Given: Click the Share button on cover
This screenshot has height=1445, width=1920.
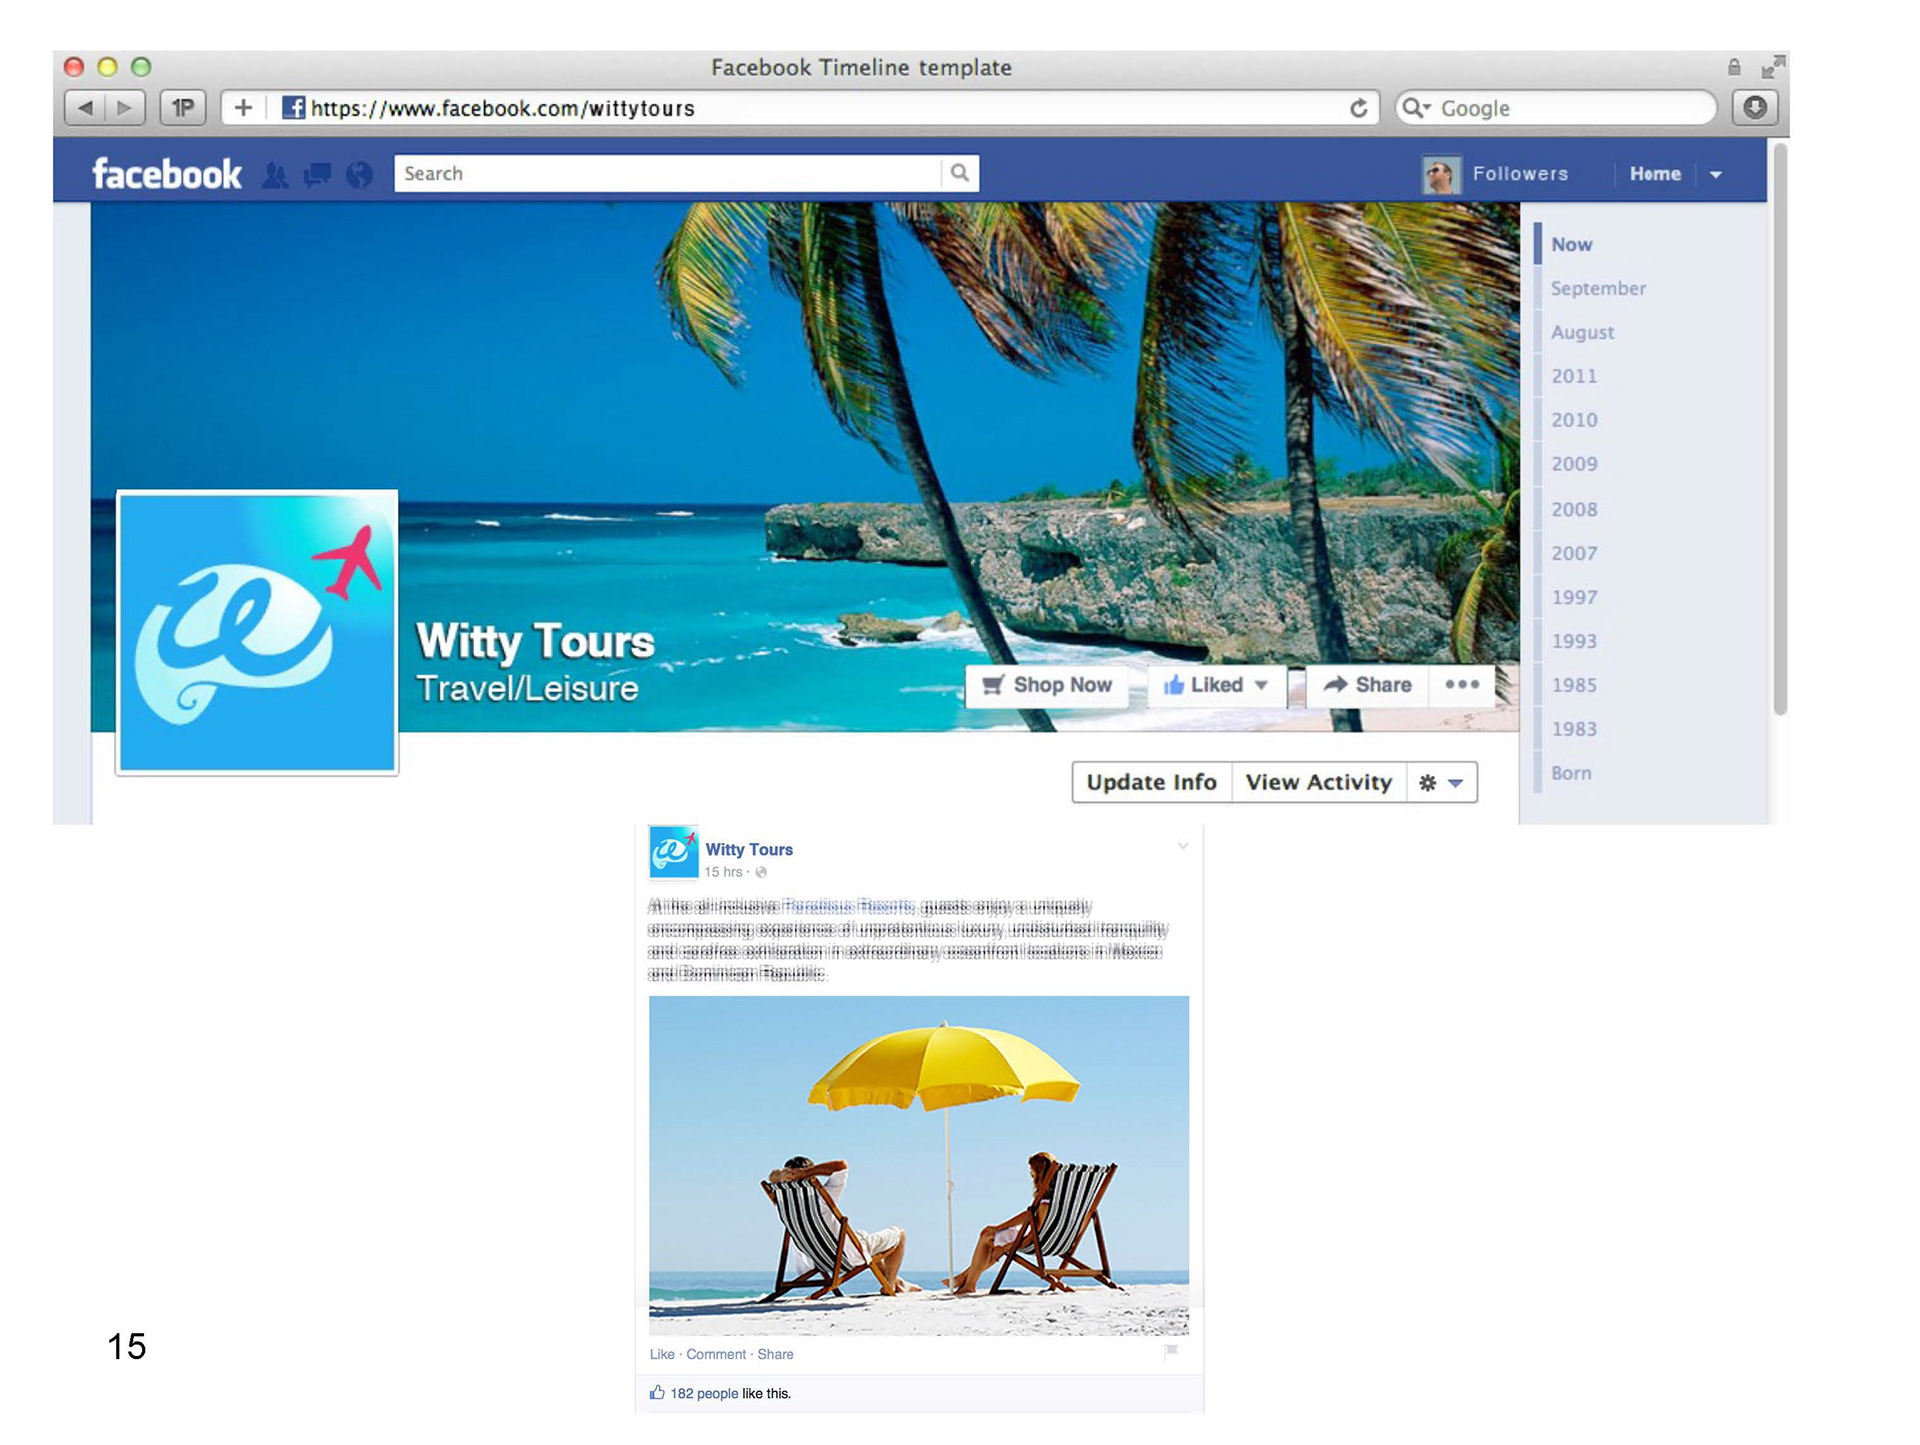Looking at the screenshot, I should [x=1367, y=685].
